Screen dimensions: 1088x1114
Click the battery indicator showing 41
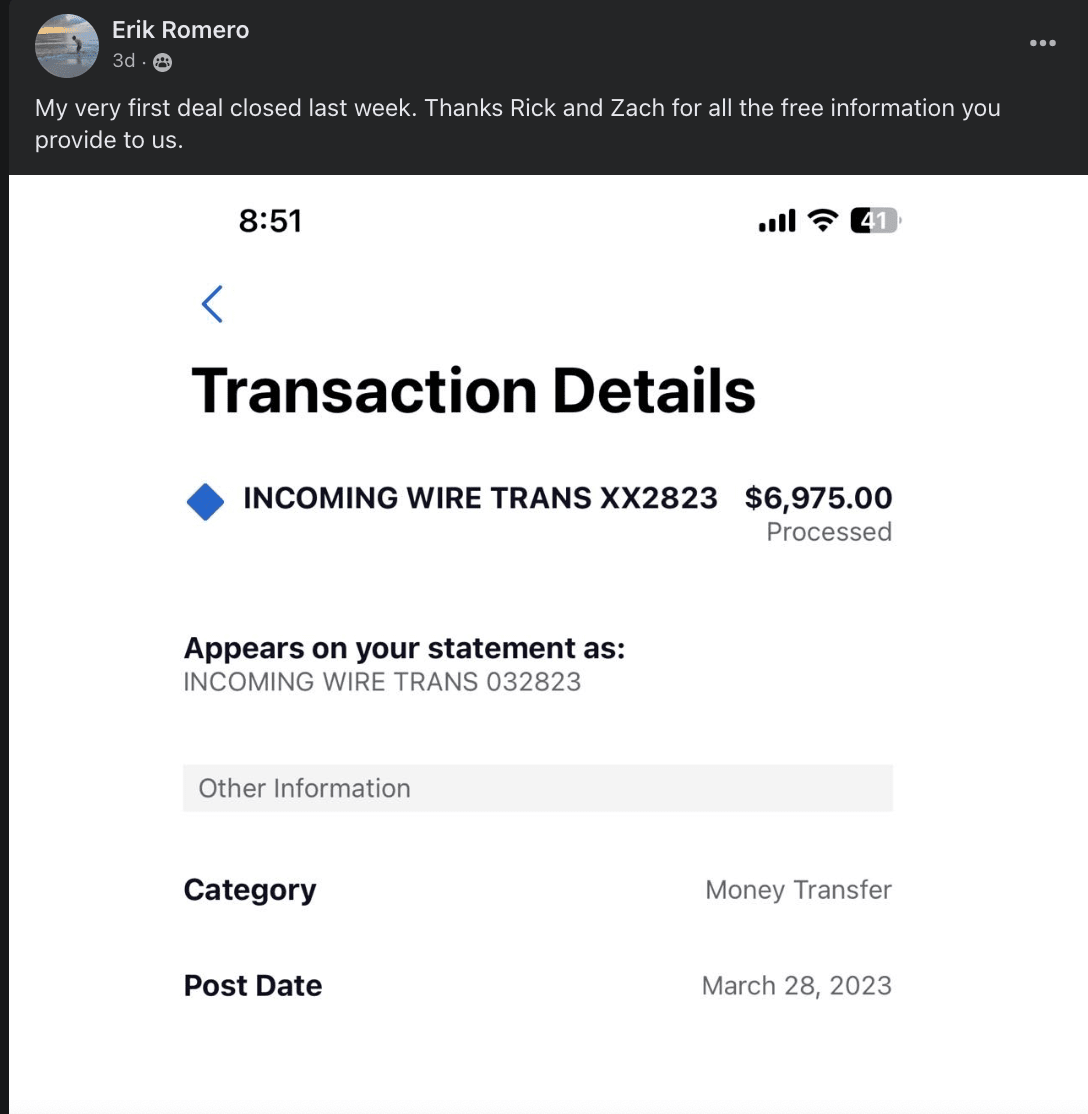[x=876, y=220]
